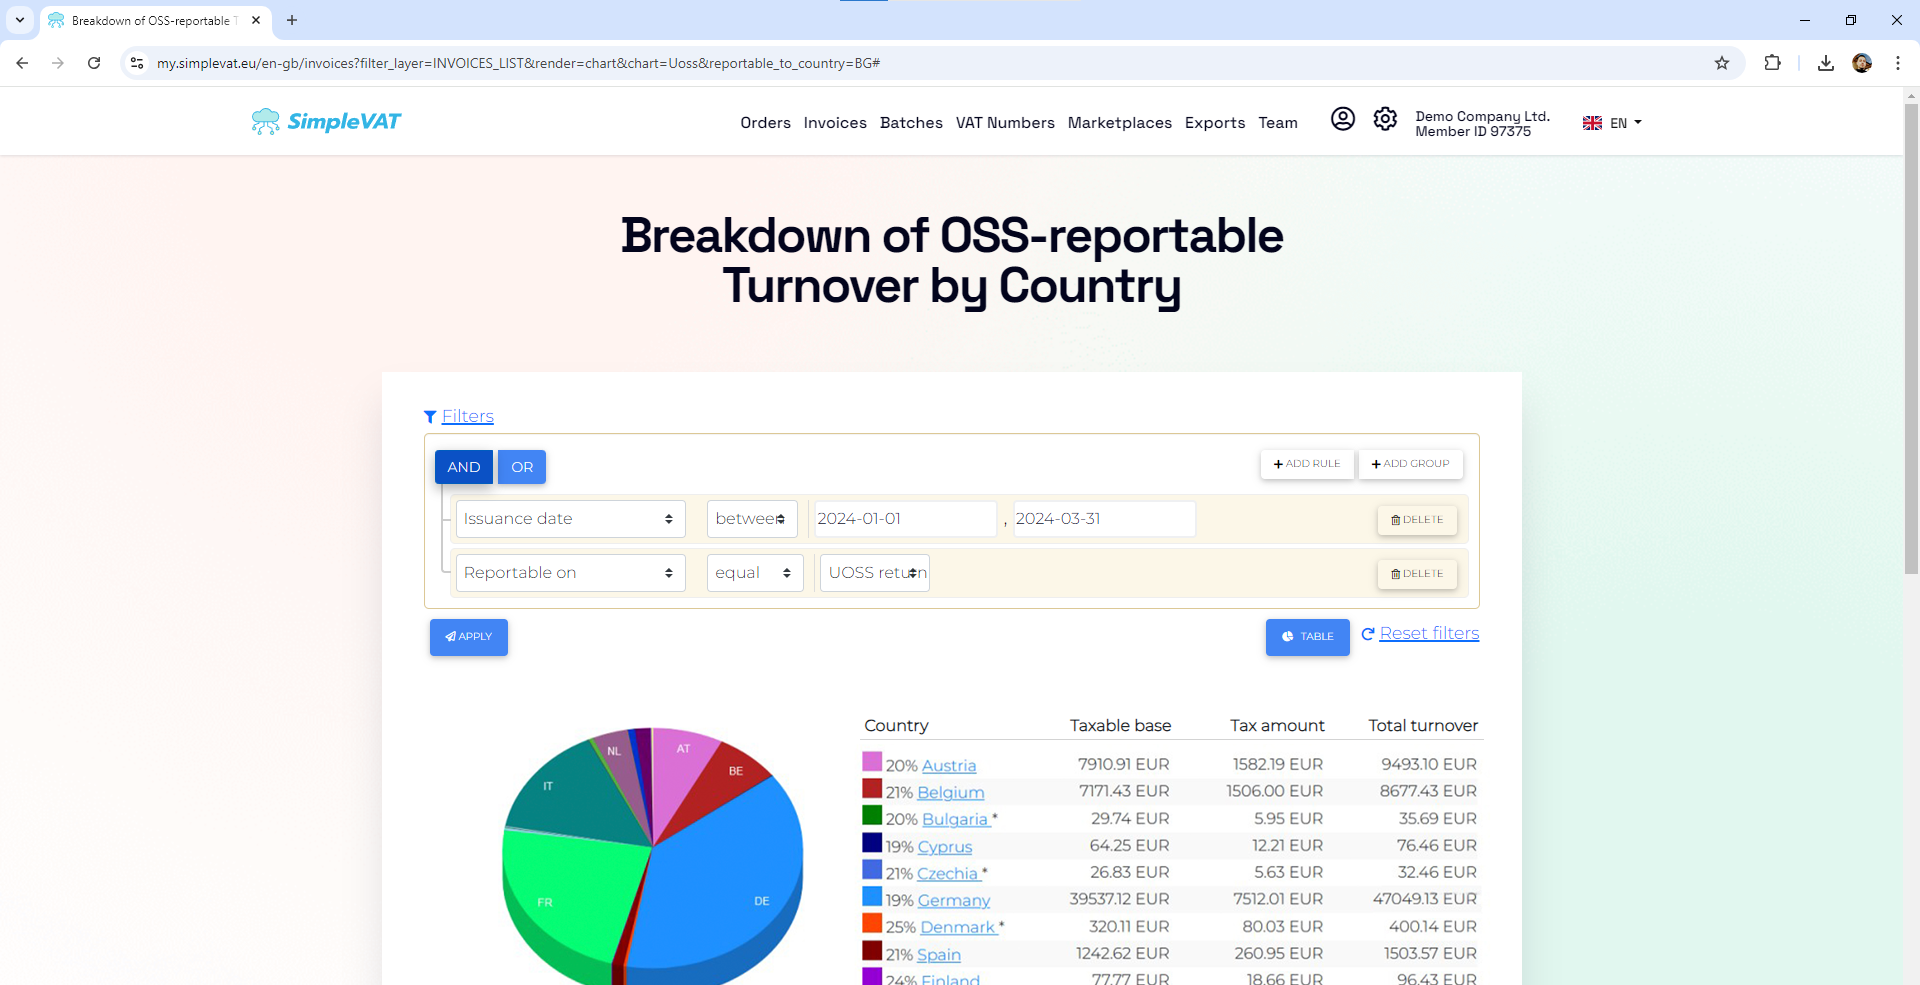1920x985 pixels.
Task: Click the green Bulgaria color swatch
Action: point(872,816)
